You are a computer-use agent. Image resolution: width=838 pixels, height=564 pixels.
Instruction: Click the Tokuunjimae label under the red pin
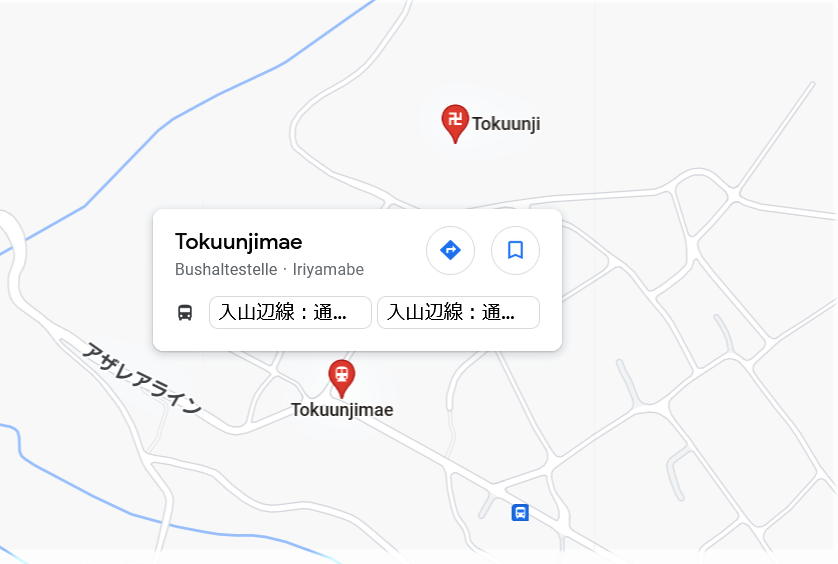coord(342,410)
